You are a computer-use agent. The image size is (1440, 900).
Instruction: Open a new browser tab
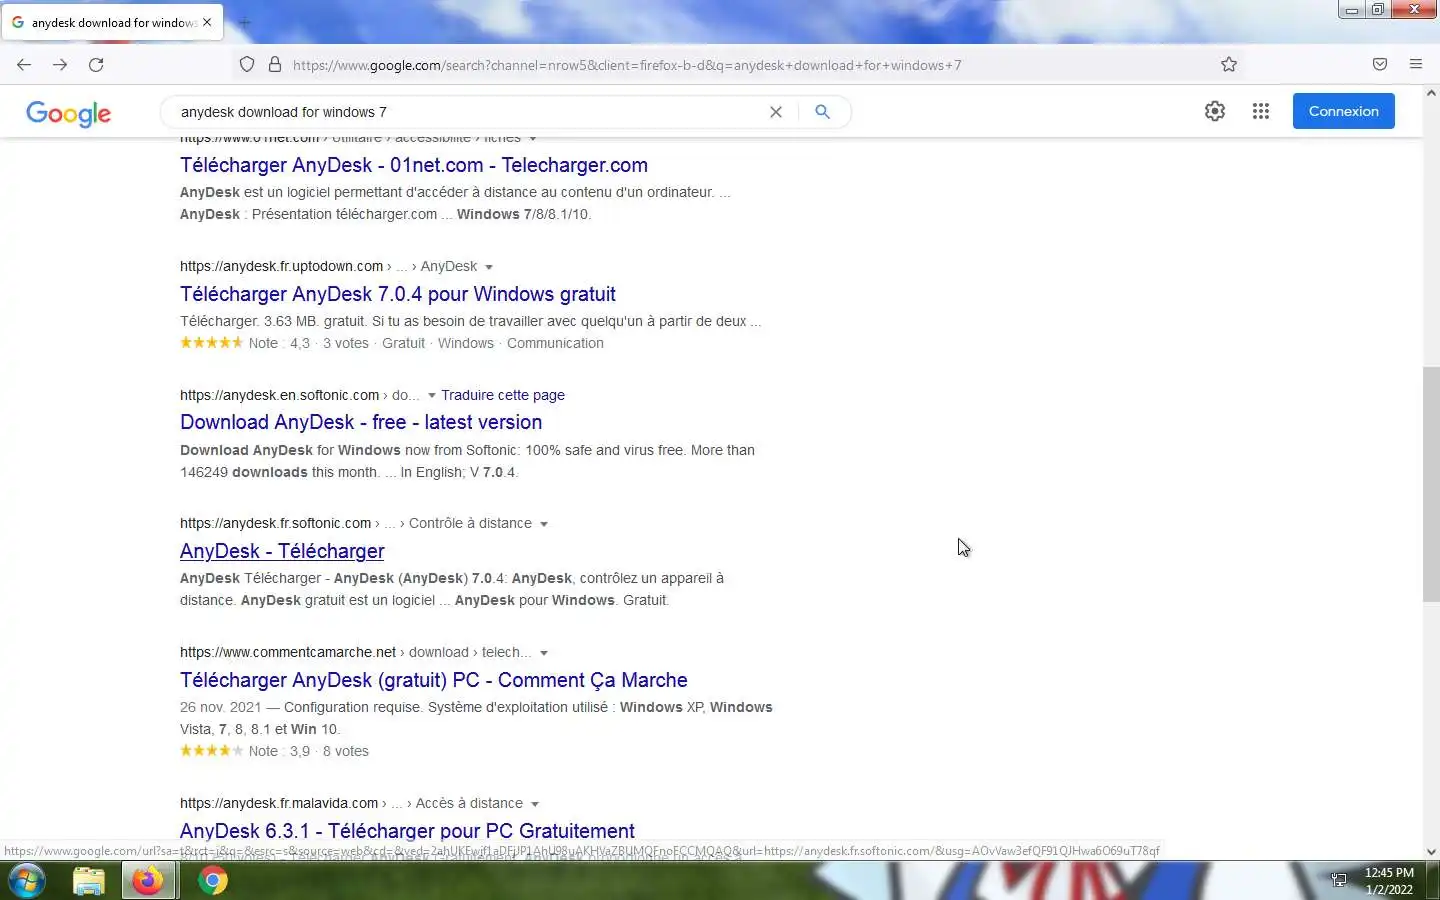[245, 22]
